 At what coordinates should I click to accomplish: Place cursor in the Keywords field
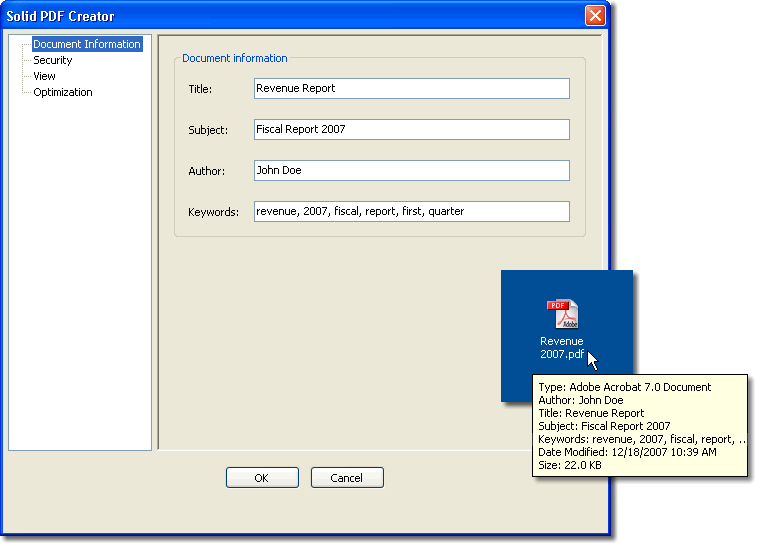[x=411, y=212]
